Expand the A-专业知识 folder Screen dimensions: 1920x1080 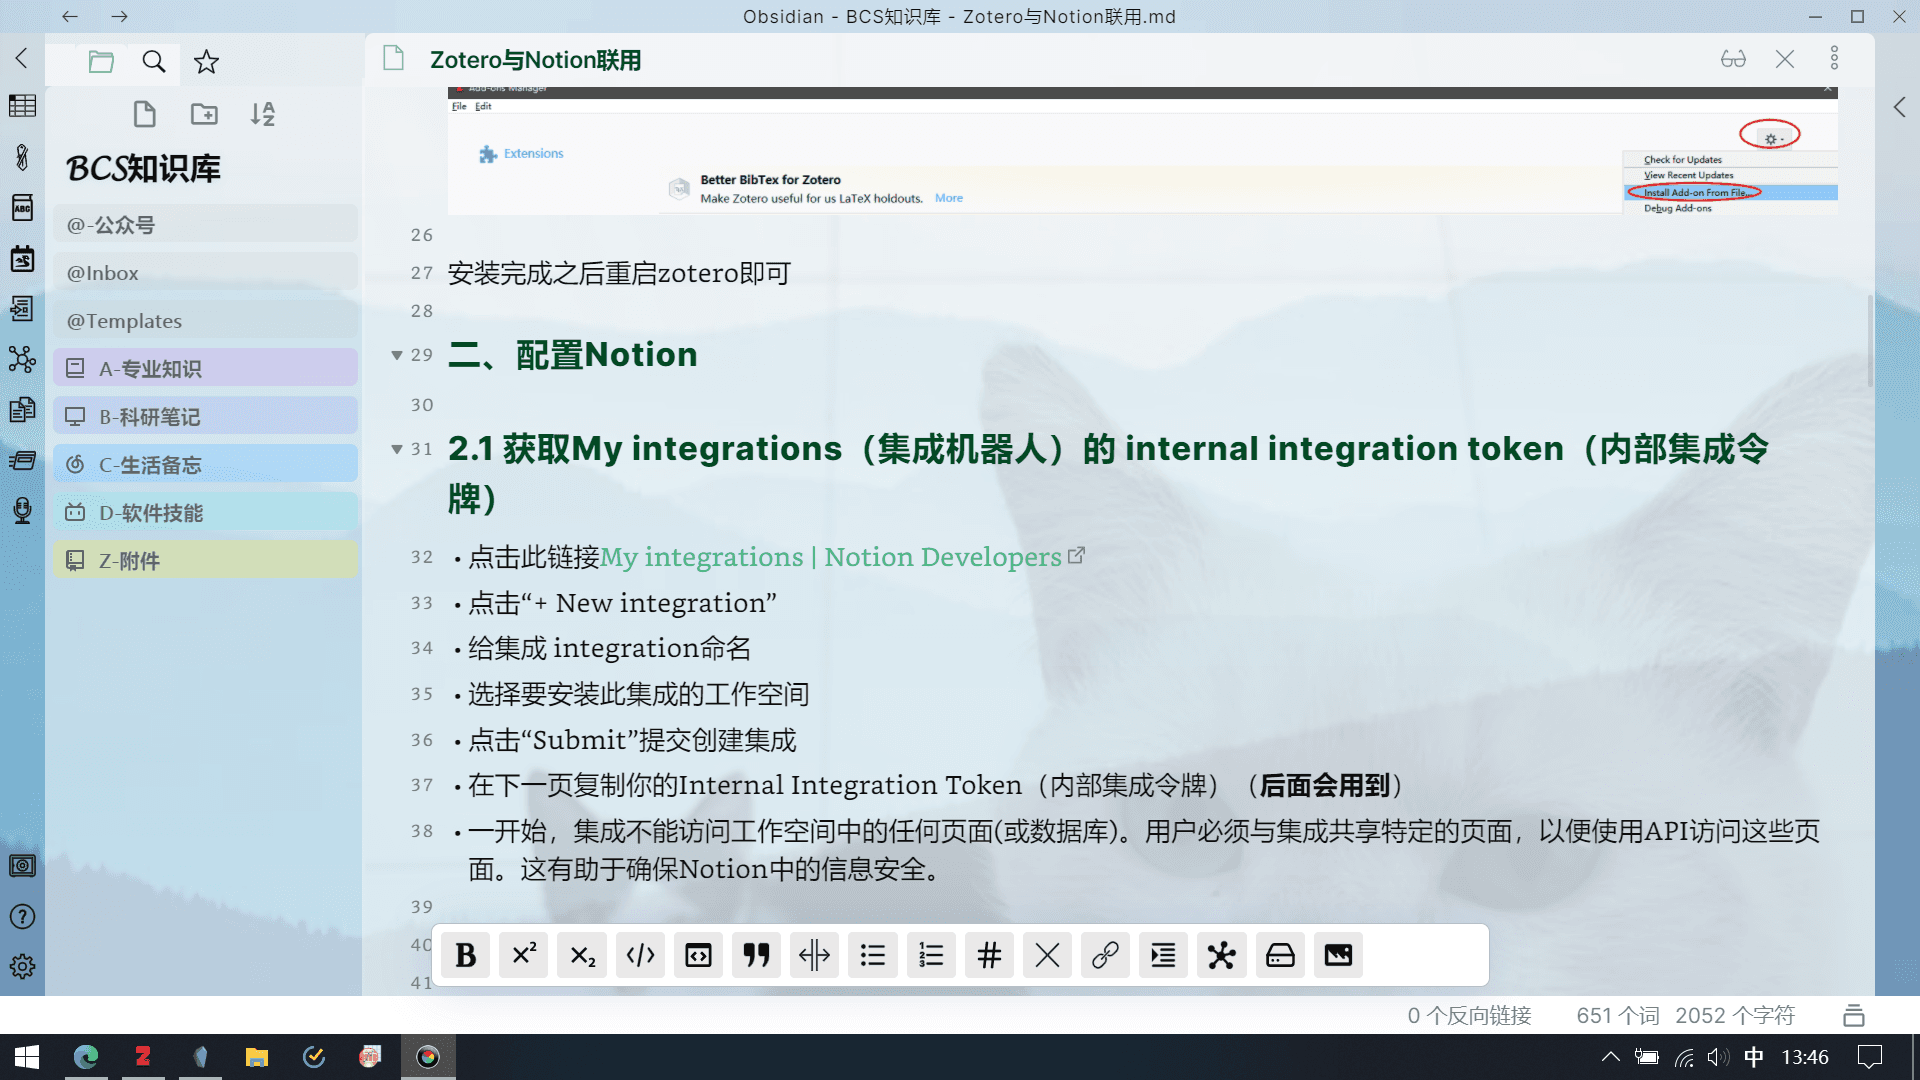click(x=206, y=368)
